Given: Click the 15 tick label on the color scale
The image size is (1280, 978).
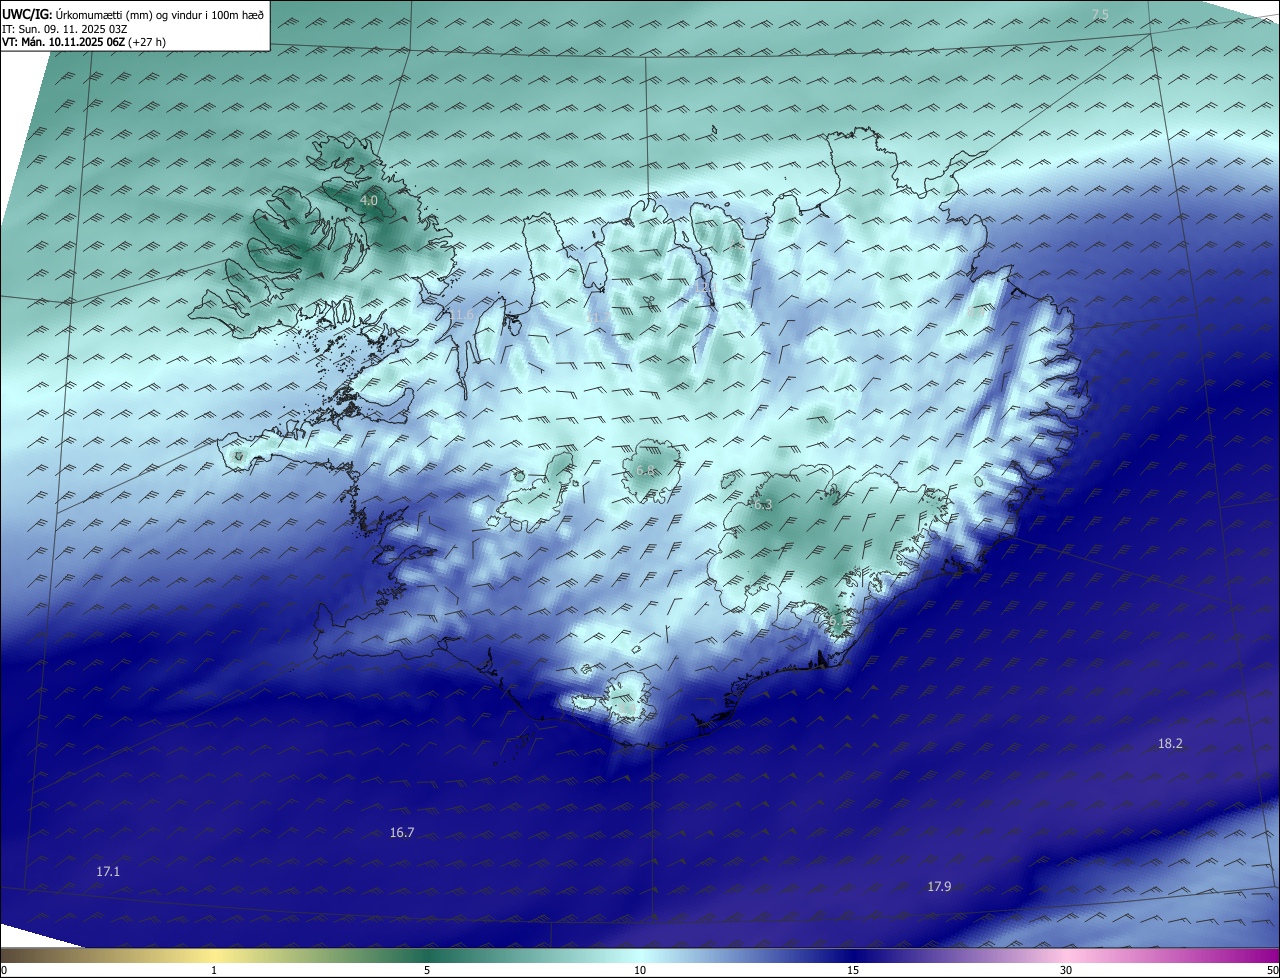Looking at the screenshot, I should (853, 970).
